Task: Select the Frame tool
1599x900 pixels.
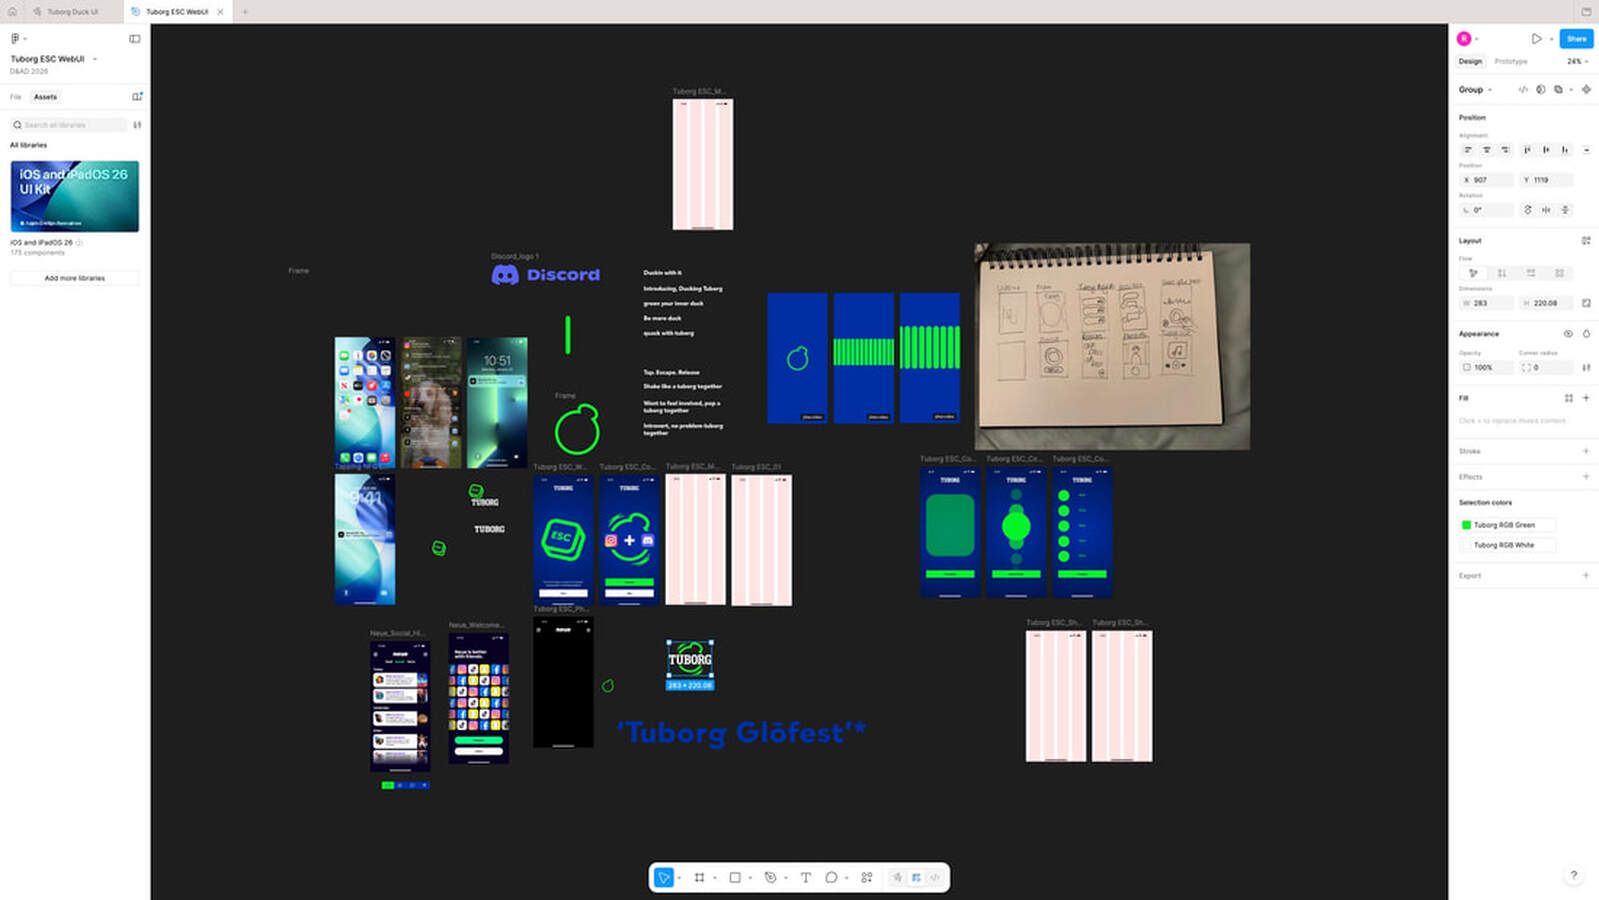Action: pos(699,878)
